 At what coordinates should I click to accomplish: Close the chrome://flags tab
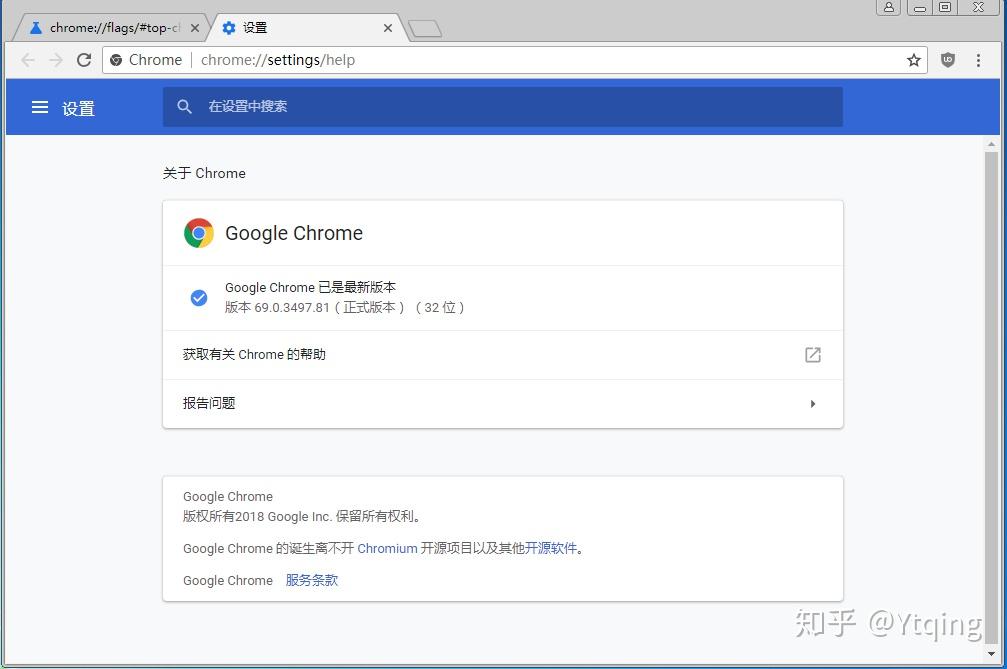(195, 28)
